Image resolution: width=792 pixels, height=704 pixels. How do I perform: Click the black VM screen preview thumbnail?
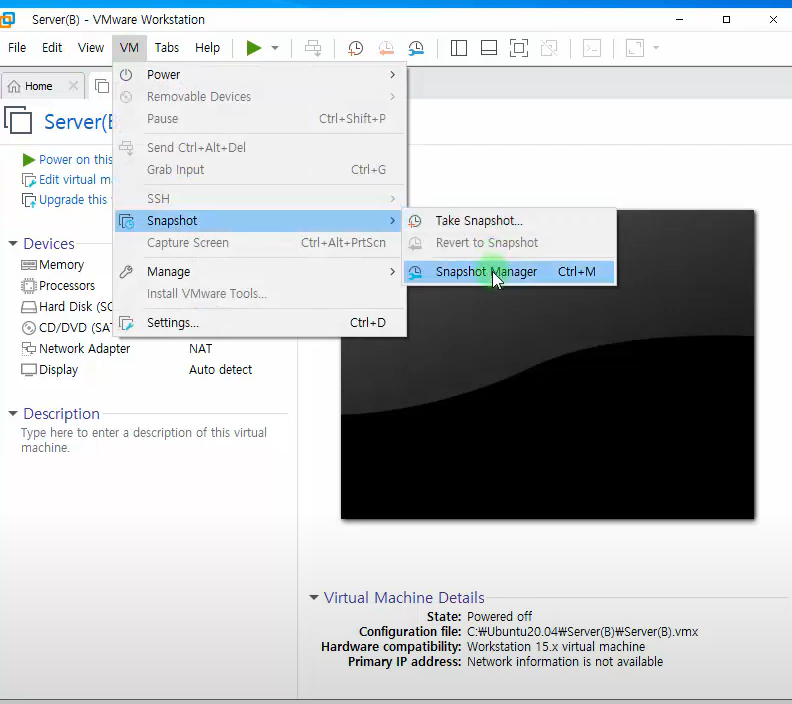tap(548, 365)
